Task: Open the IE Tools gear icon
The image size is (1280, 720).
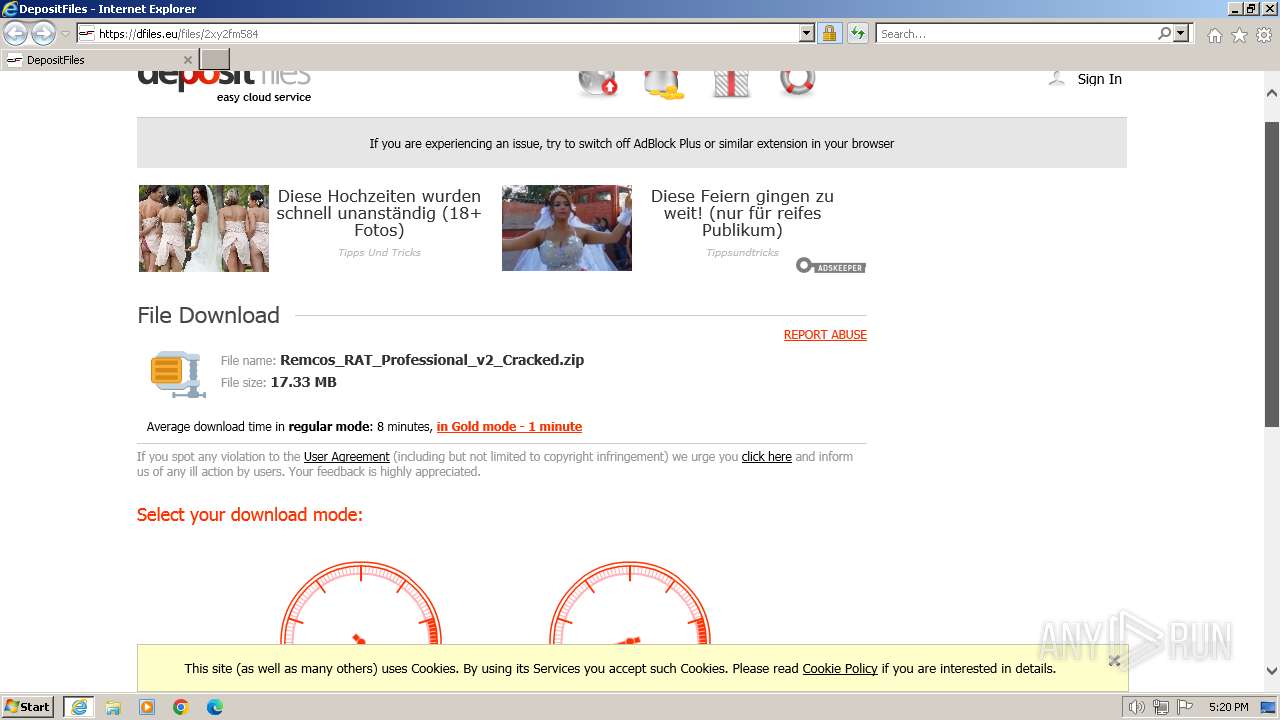Action: pyautogui.click(x=1264, y=35)
